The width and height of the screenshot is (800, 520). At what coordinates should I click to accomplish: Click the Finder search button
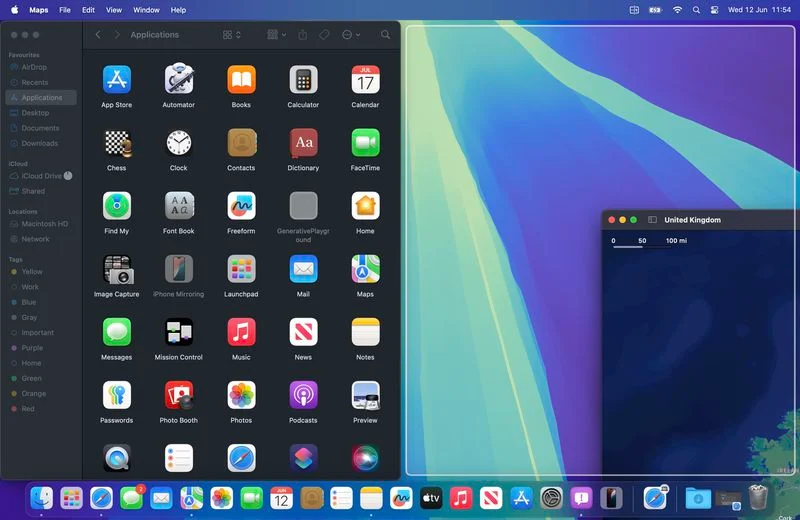tap(385, 35)
